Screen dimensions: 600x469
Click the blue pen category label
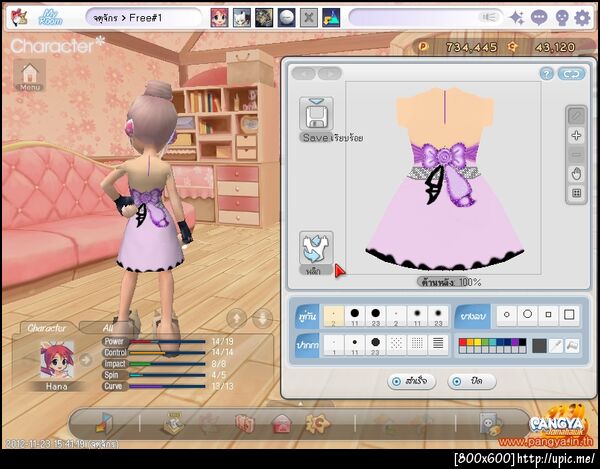point(308,345)
